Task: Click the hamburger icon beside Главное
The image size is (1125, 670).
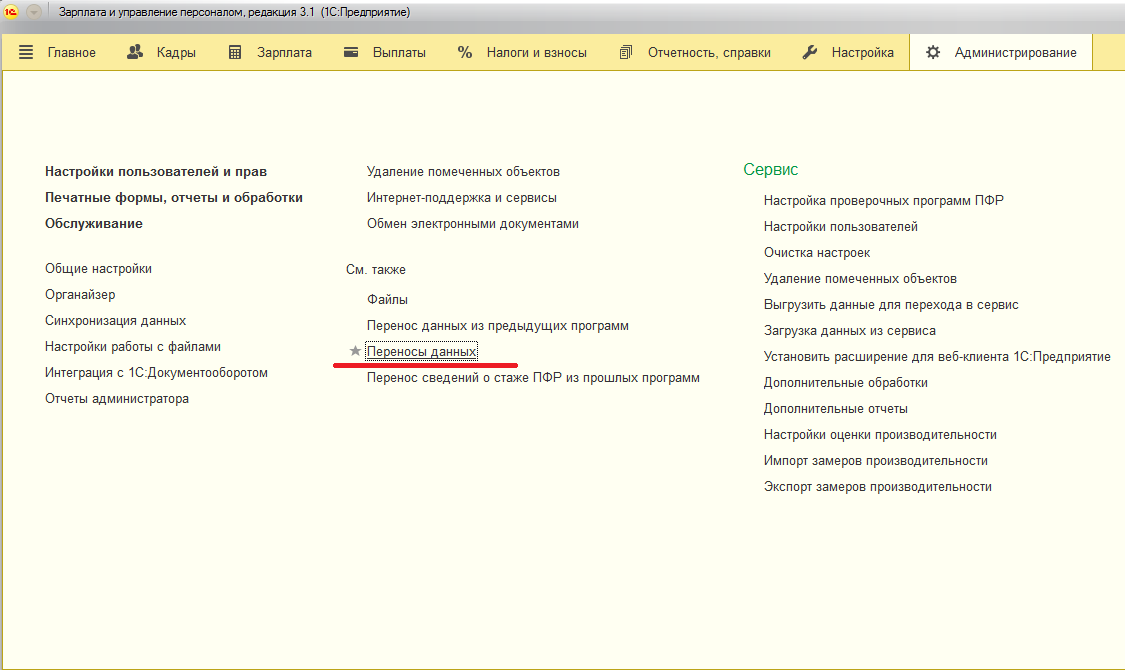Action: coord(26,52)
